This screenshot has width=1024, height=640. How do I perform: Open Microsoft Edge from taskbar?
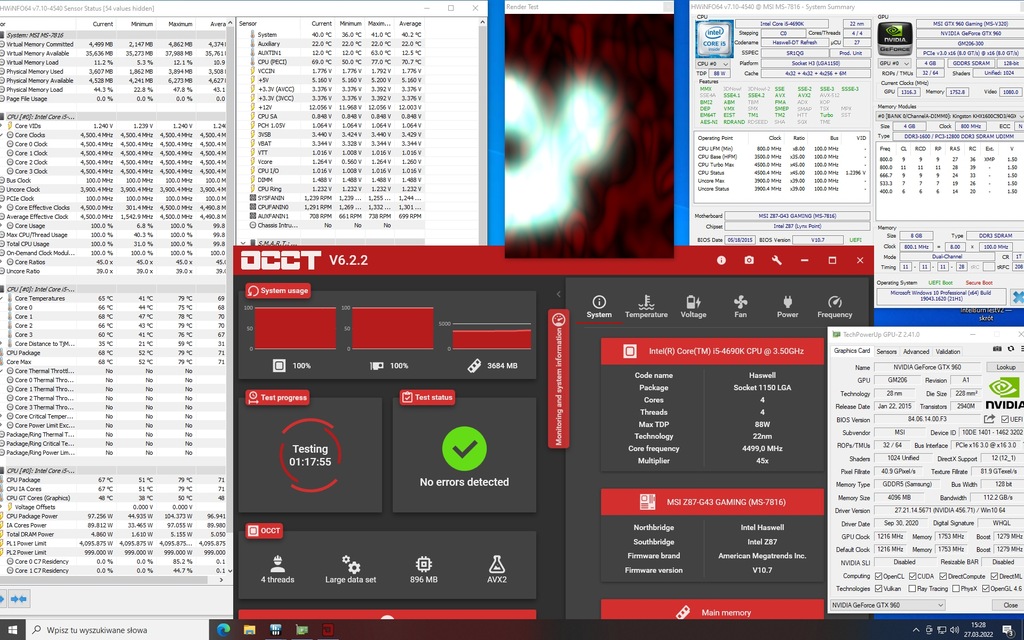[x=223, y=630]
